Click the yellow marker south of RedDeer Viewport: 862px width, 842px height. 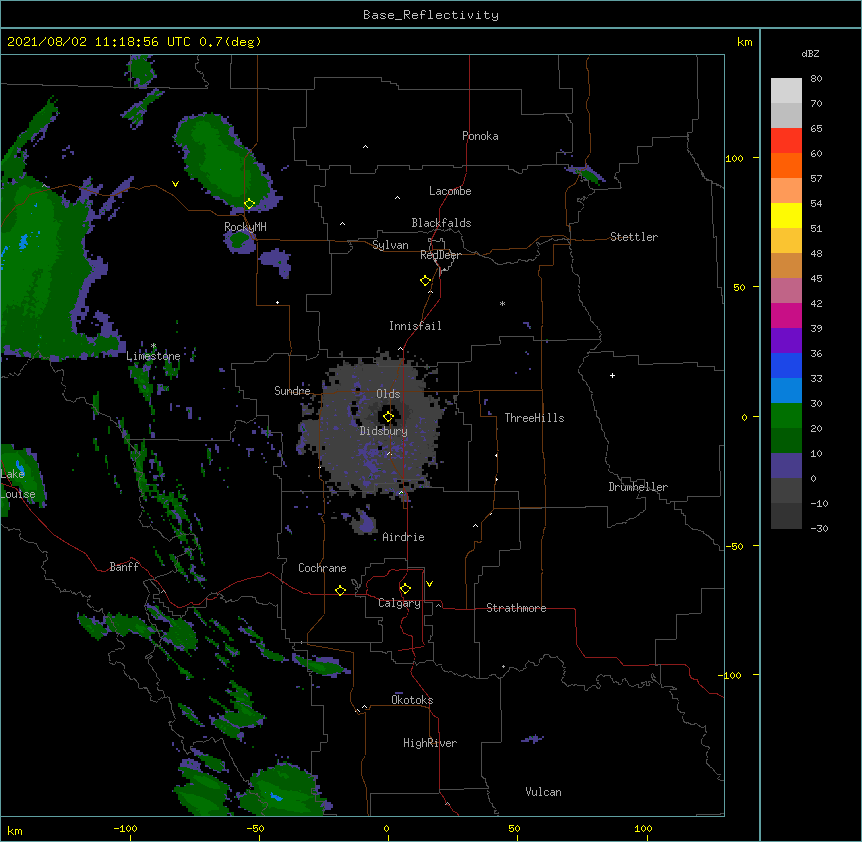(x=426, y=281)
